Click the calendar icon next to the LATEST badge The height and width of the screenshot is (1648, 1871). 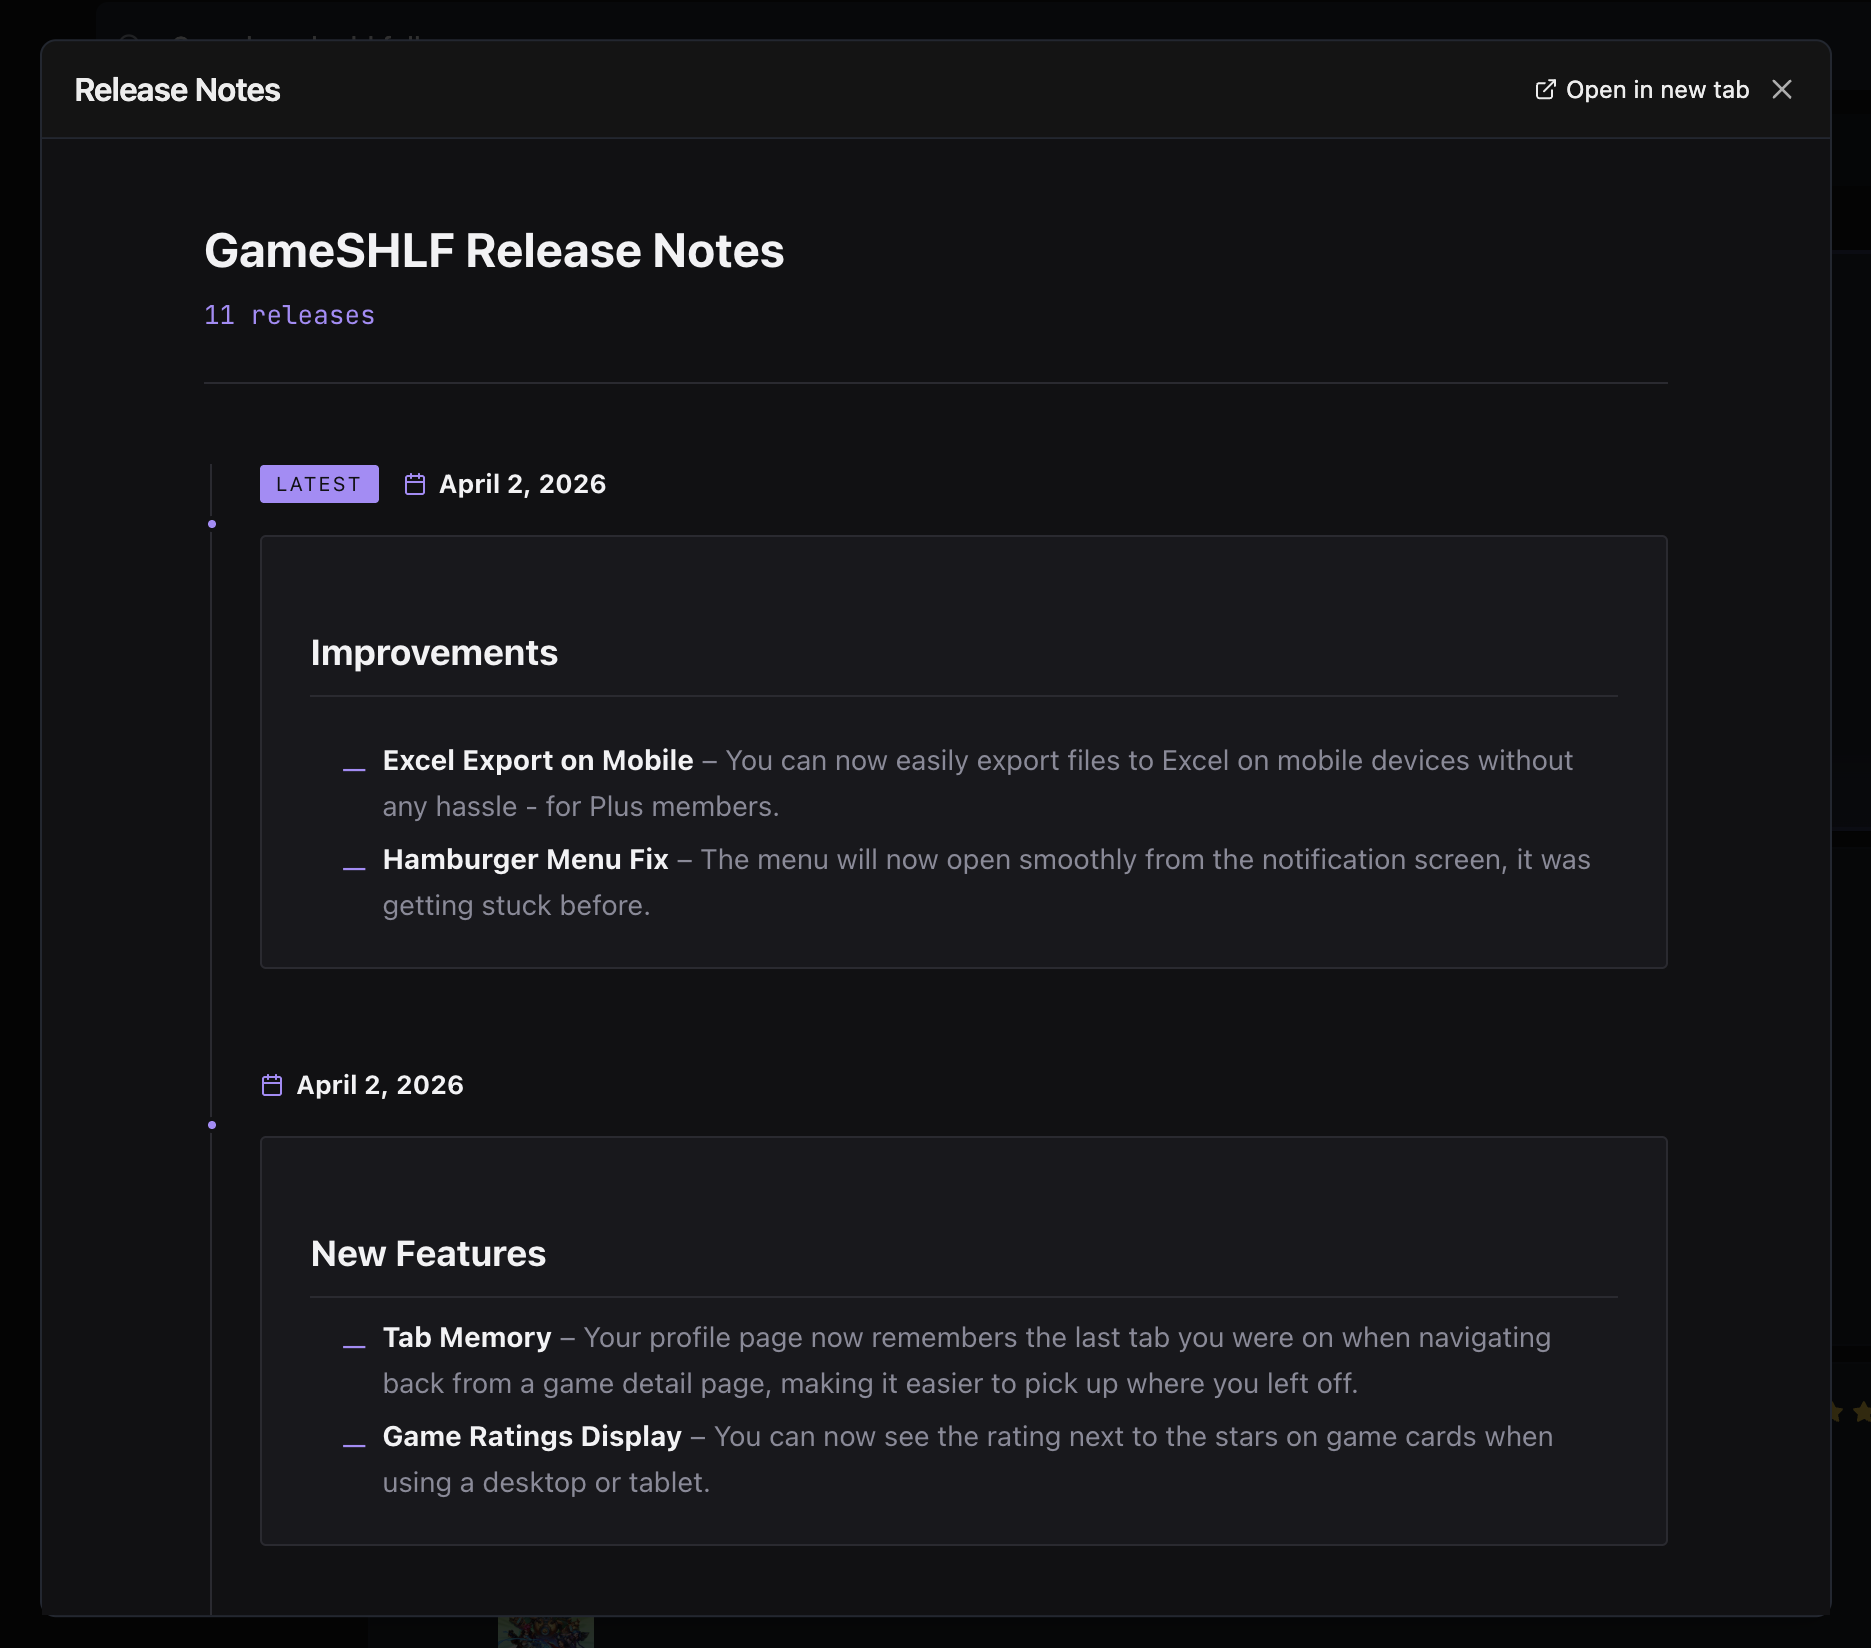pos(415,485)
